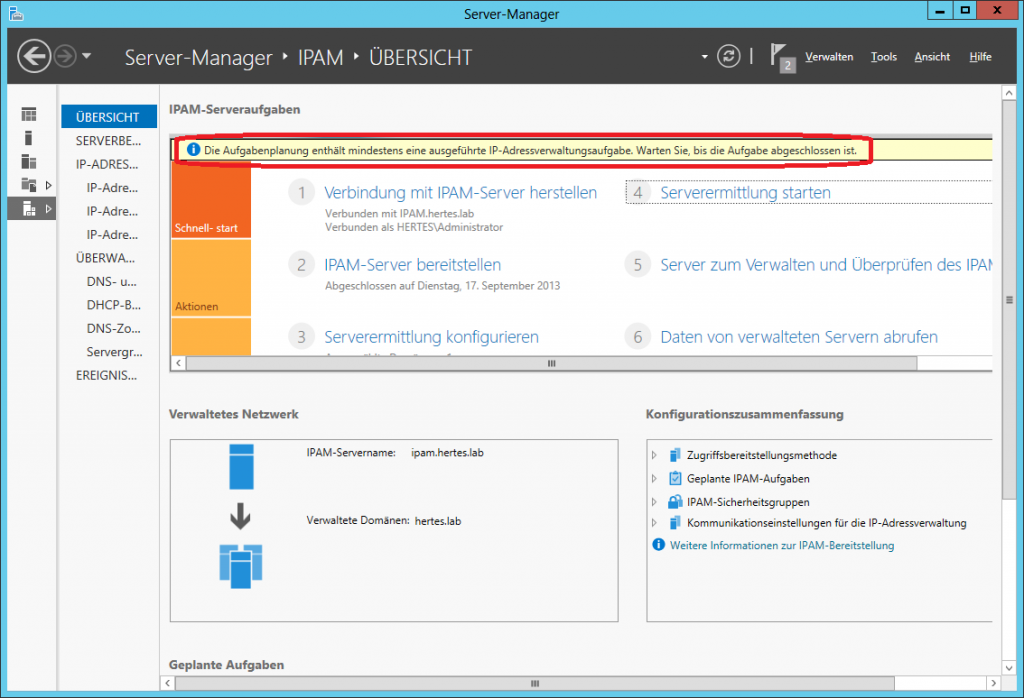Expand Zugriffsbereitstellungsmethode in configuration summary
The height and width of the screenshot is (698, 1024).
click(655, 456)
